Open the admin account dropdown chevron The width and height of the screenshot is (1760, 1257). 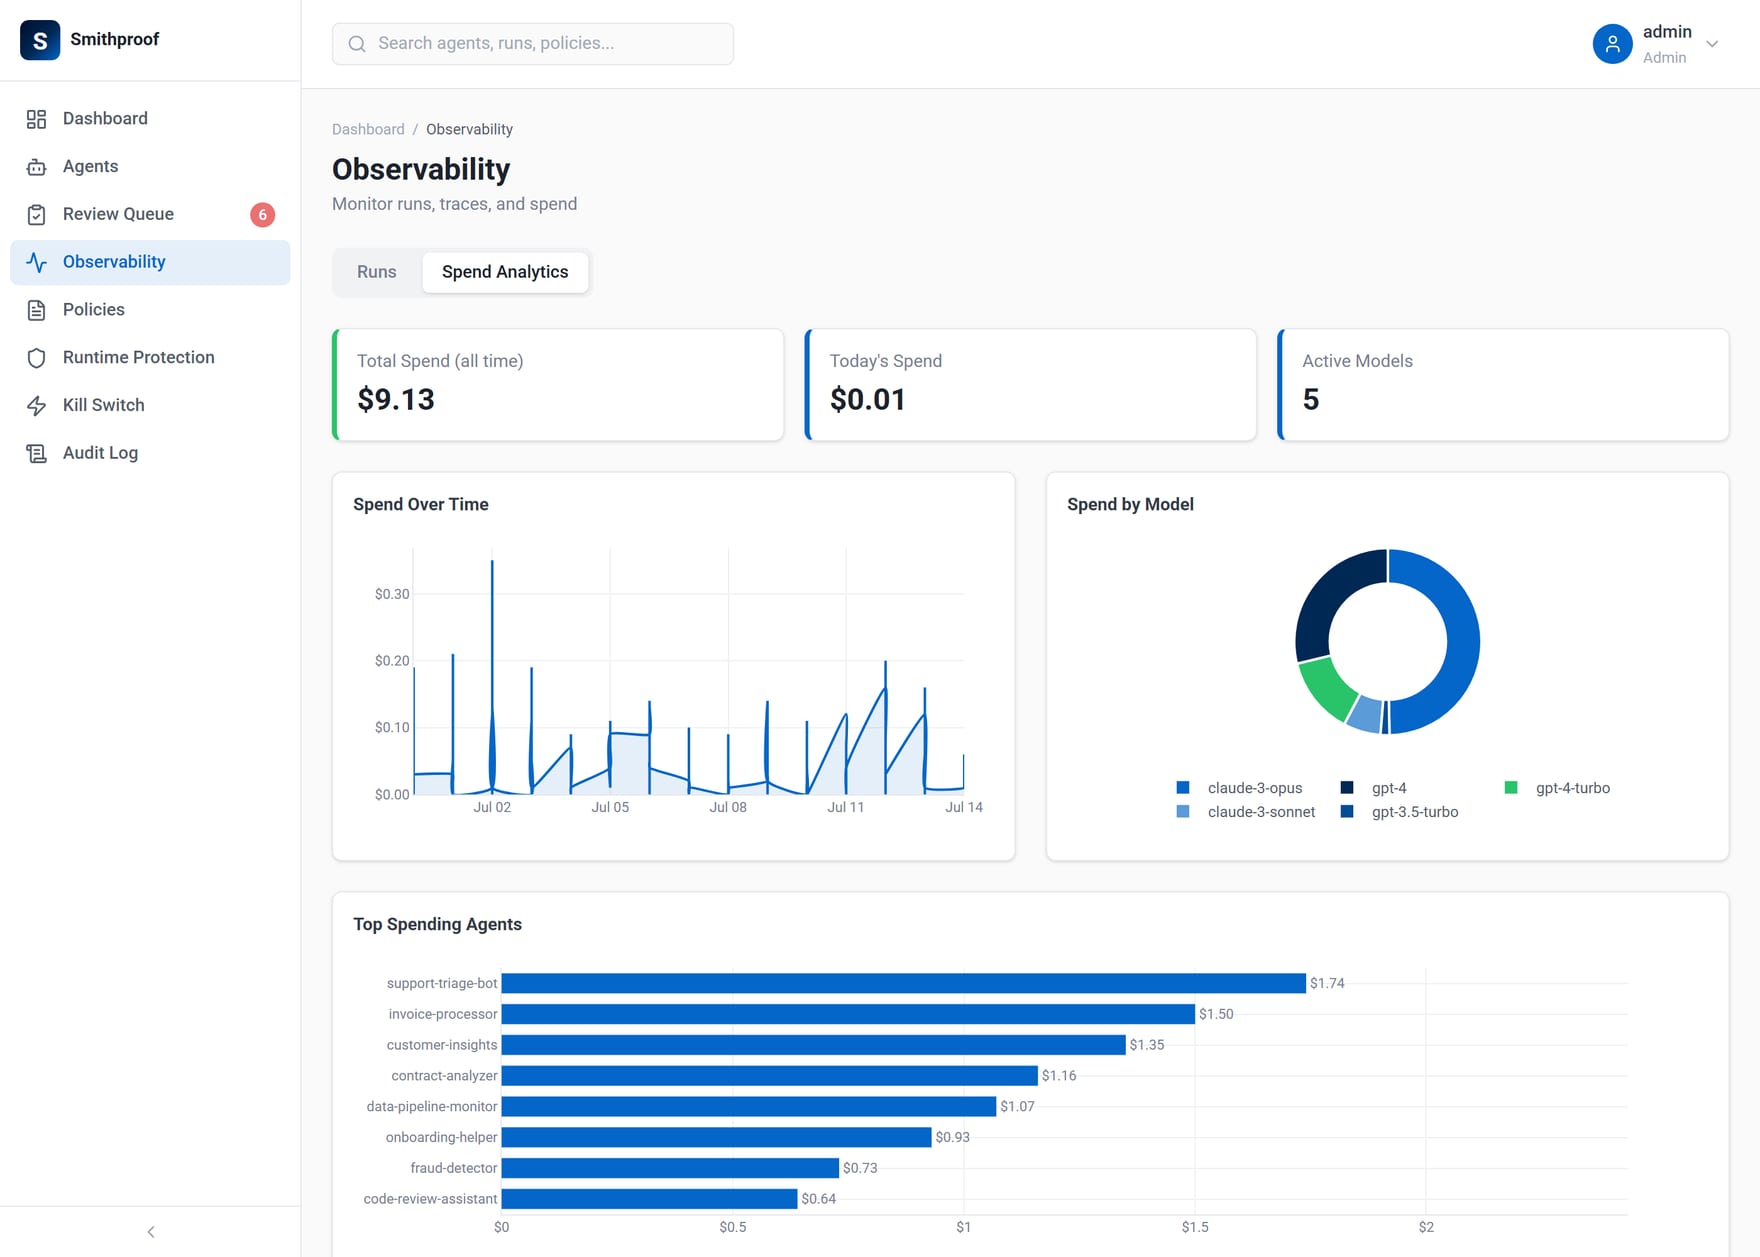[1712, 44]
